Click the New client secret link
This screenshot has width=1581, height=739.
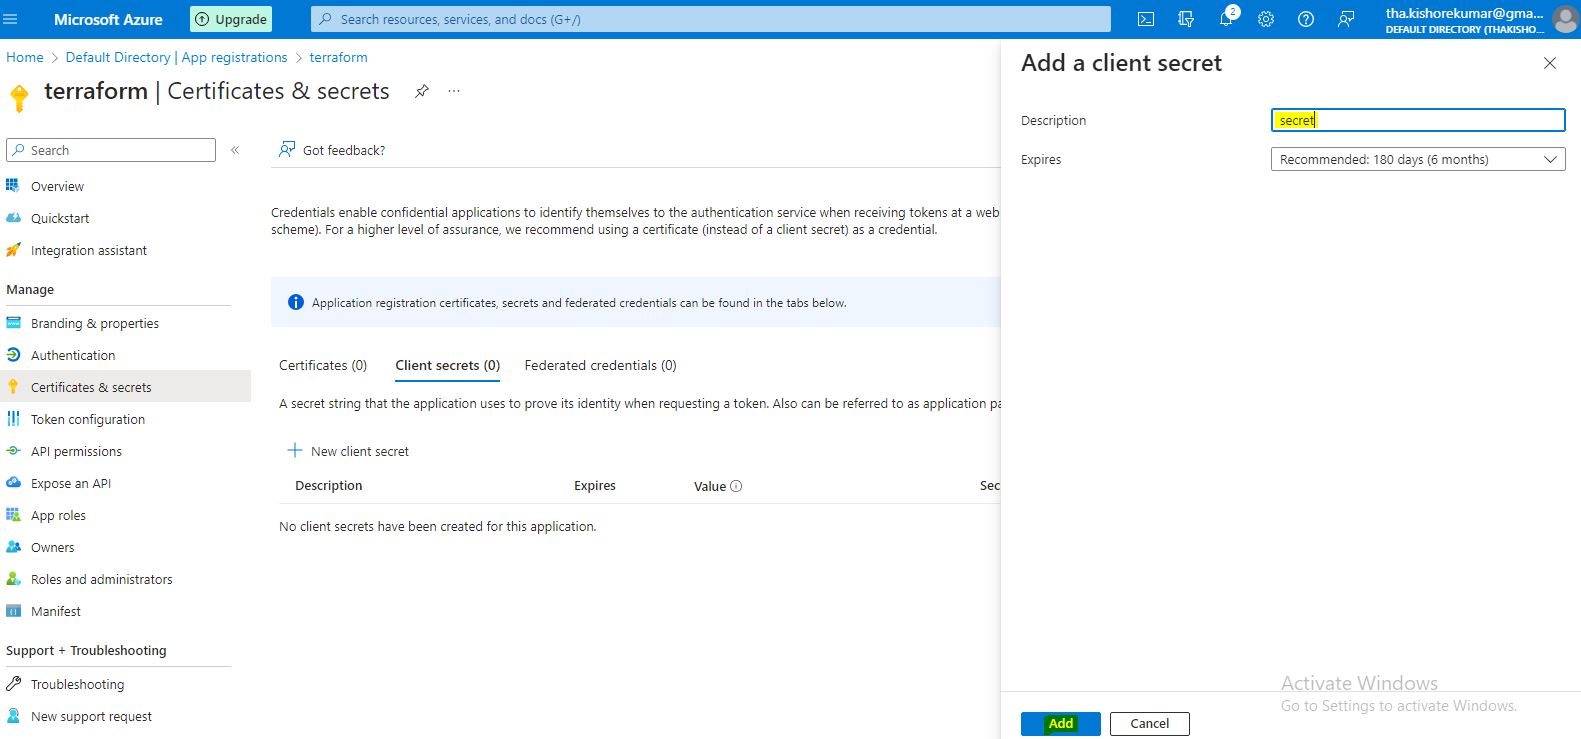coord(349,451)
